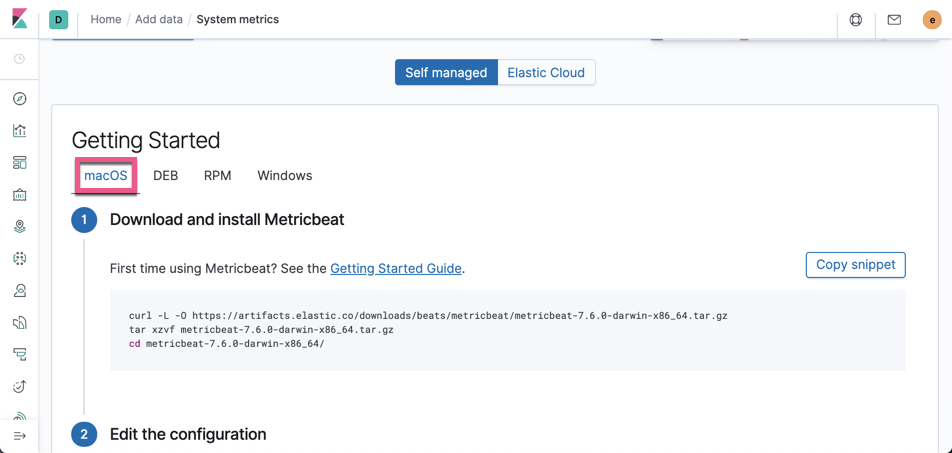Switch to Self managed option
Image resolution: width=952 pixels, height=453 pixels.
(446, 72)
